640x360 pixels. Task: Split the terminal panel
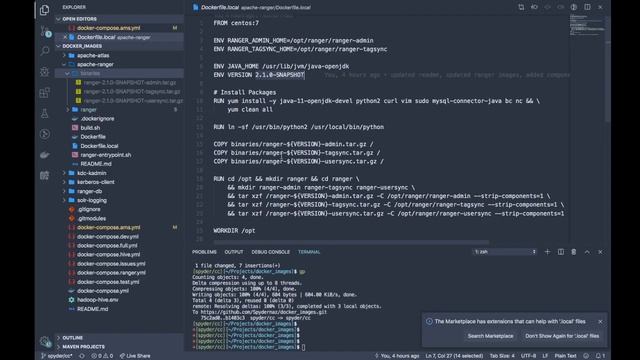pyautogui.click(x=561, y=252)
